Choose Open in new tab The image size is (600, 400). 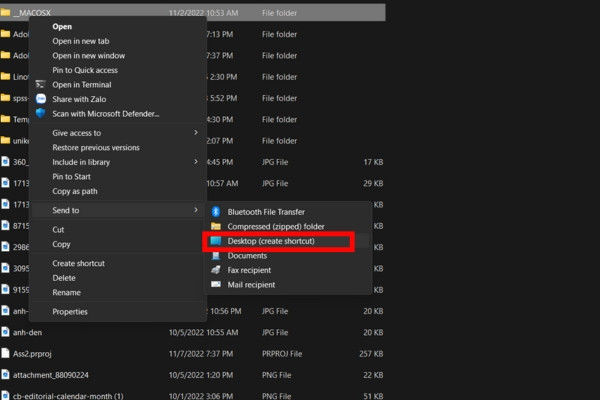(x=81, y=41)
